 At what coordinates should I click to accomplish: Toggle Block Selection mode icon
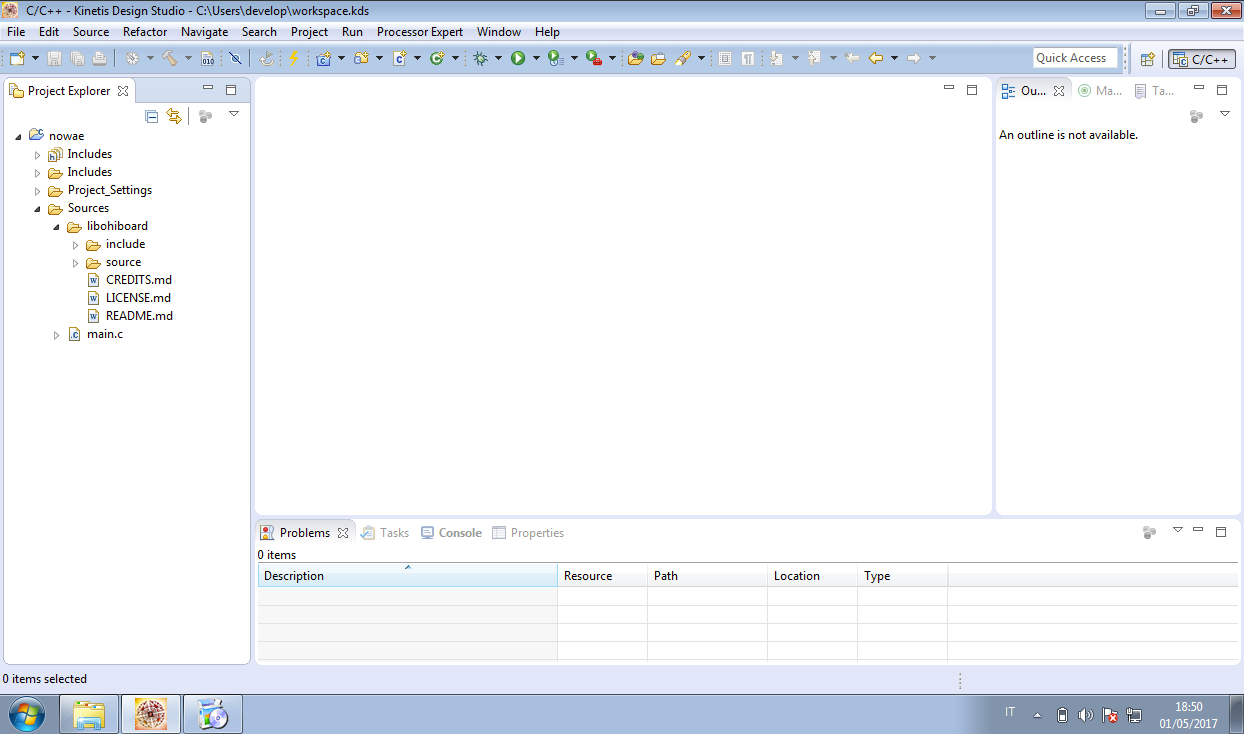[725, 58]
